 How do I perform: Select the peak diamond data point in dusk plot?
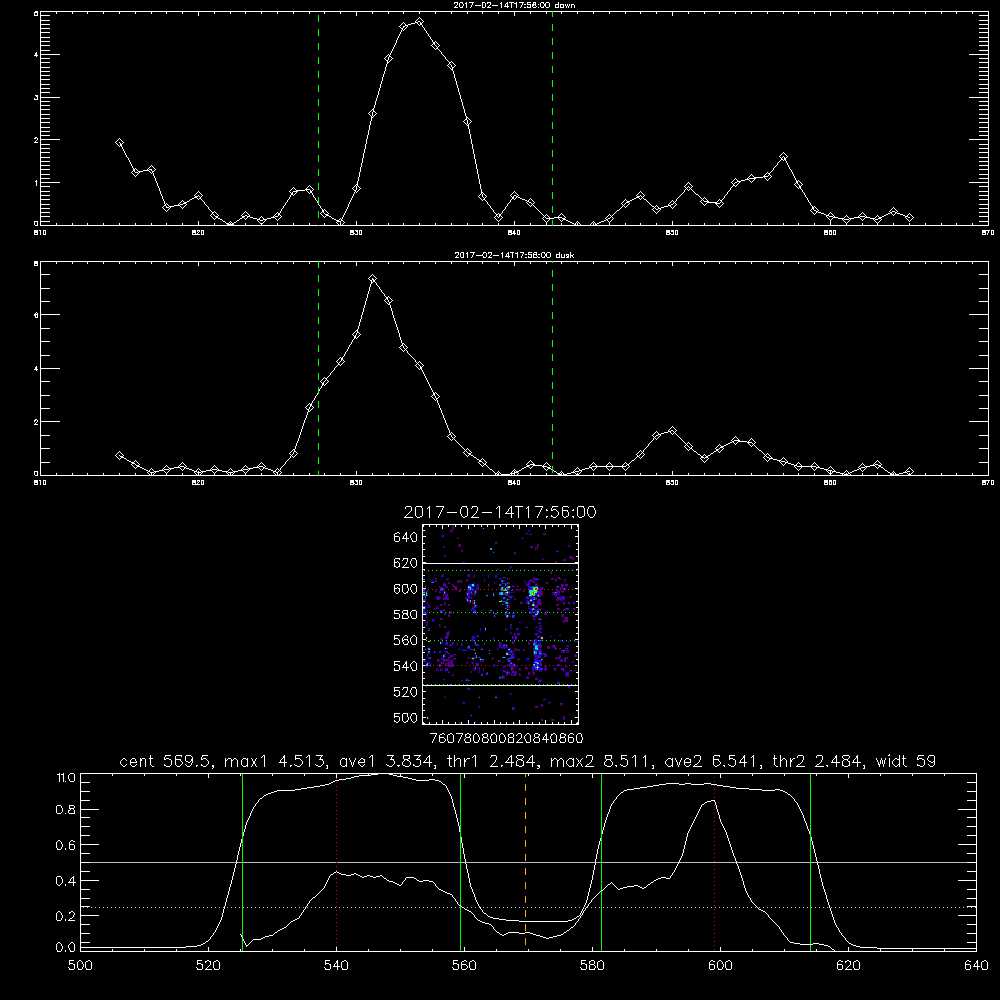click(x=372, y=279)
